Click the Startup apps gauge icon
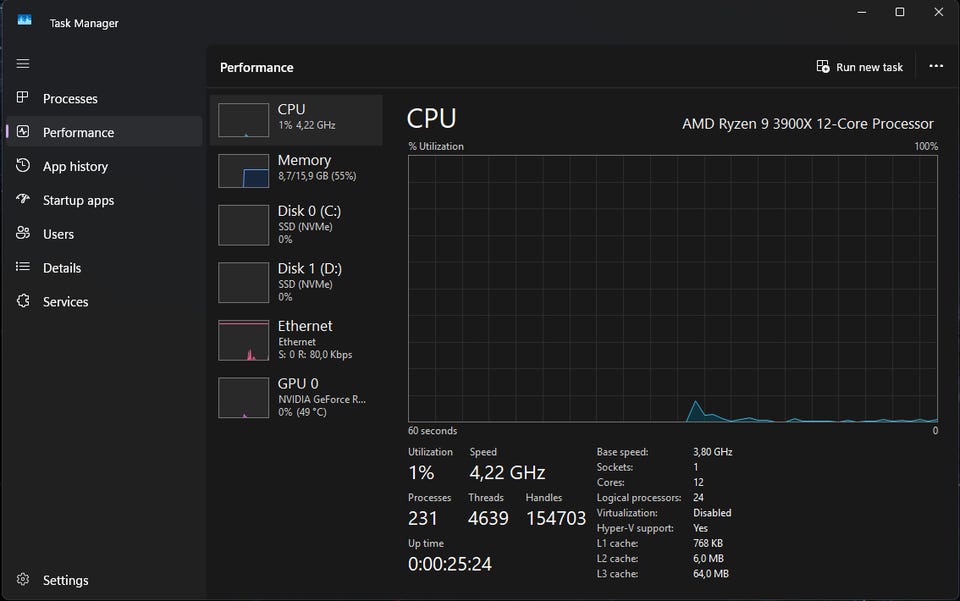The height and width of the screenshot is (601, 960). point(23,200)
